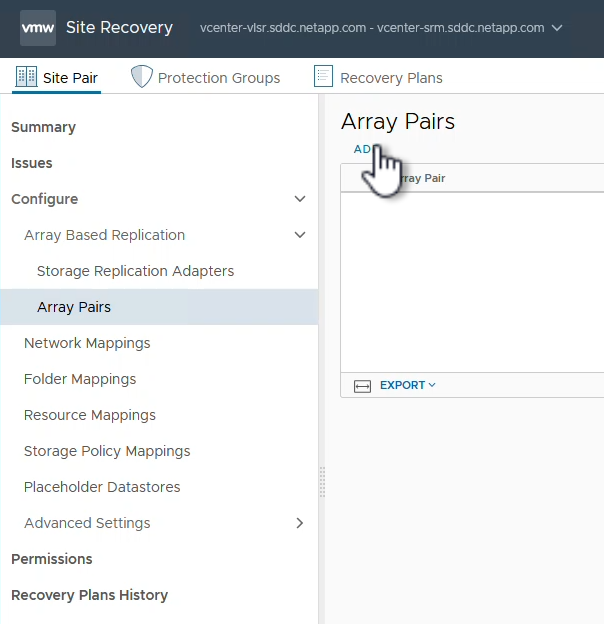604x624 pixels.
Task: Collapse Array Based Replication chevron
Action: 300,235
